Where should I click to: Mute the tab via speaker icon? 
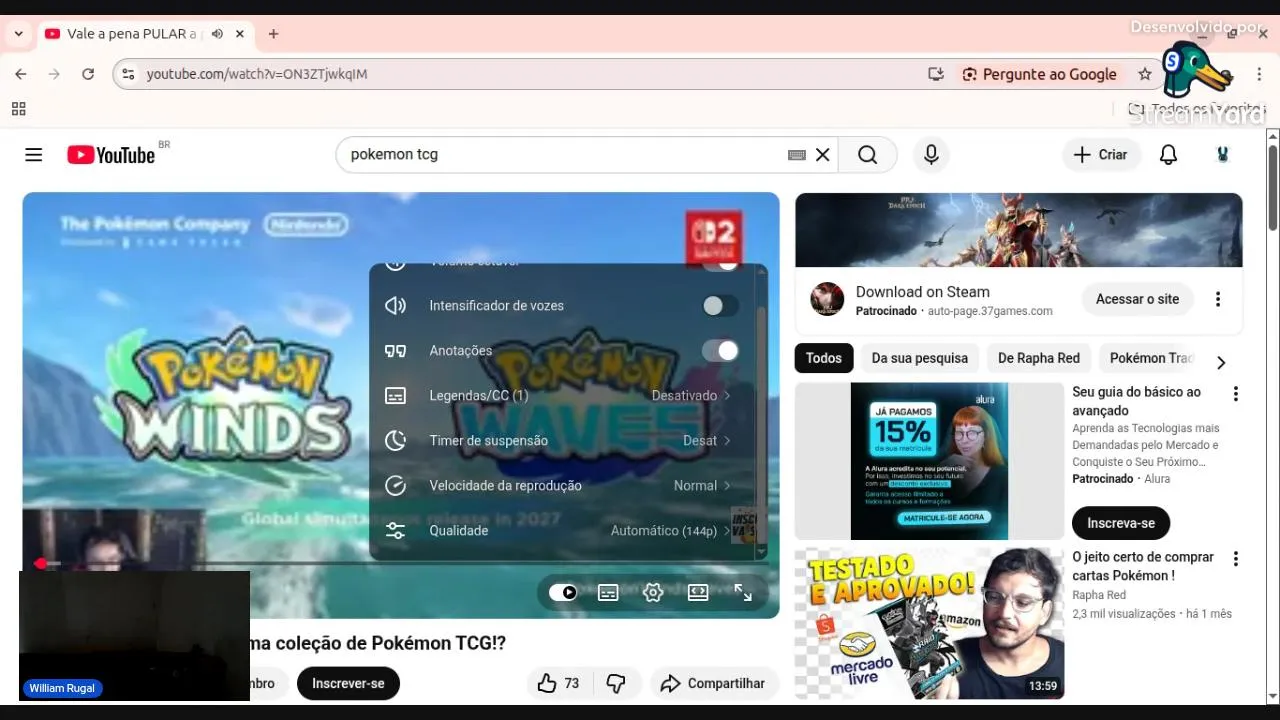tap(217, 34)
